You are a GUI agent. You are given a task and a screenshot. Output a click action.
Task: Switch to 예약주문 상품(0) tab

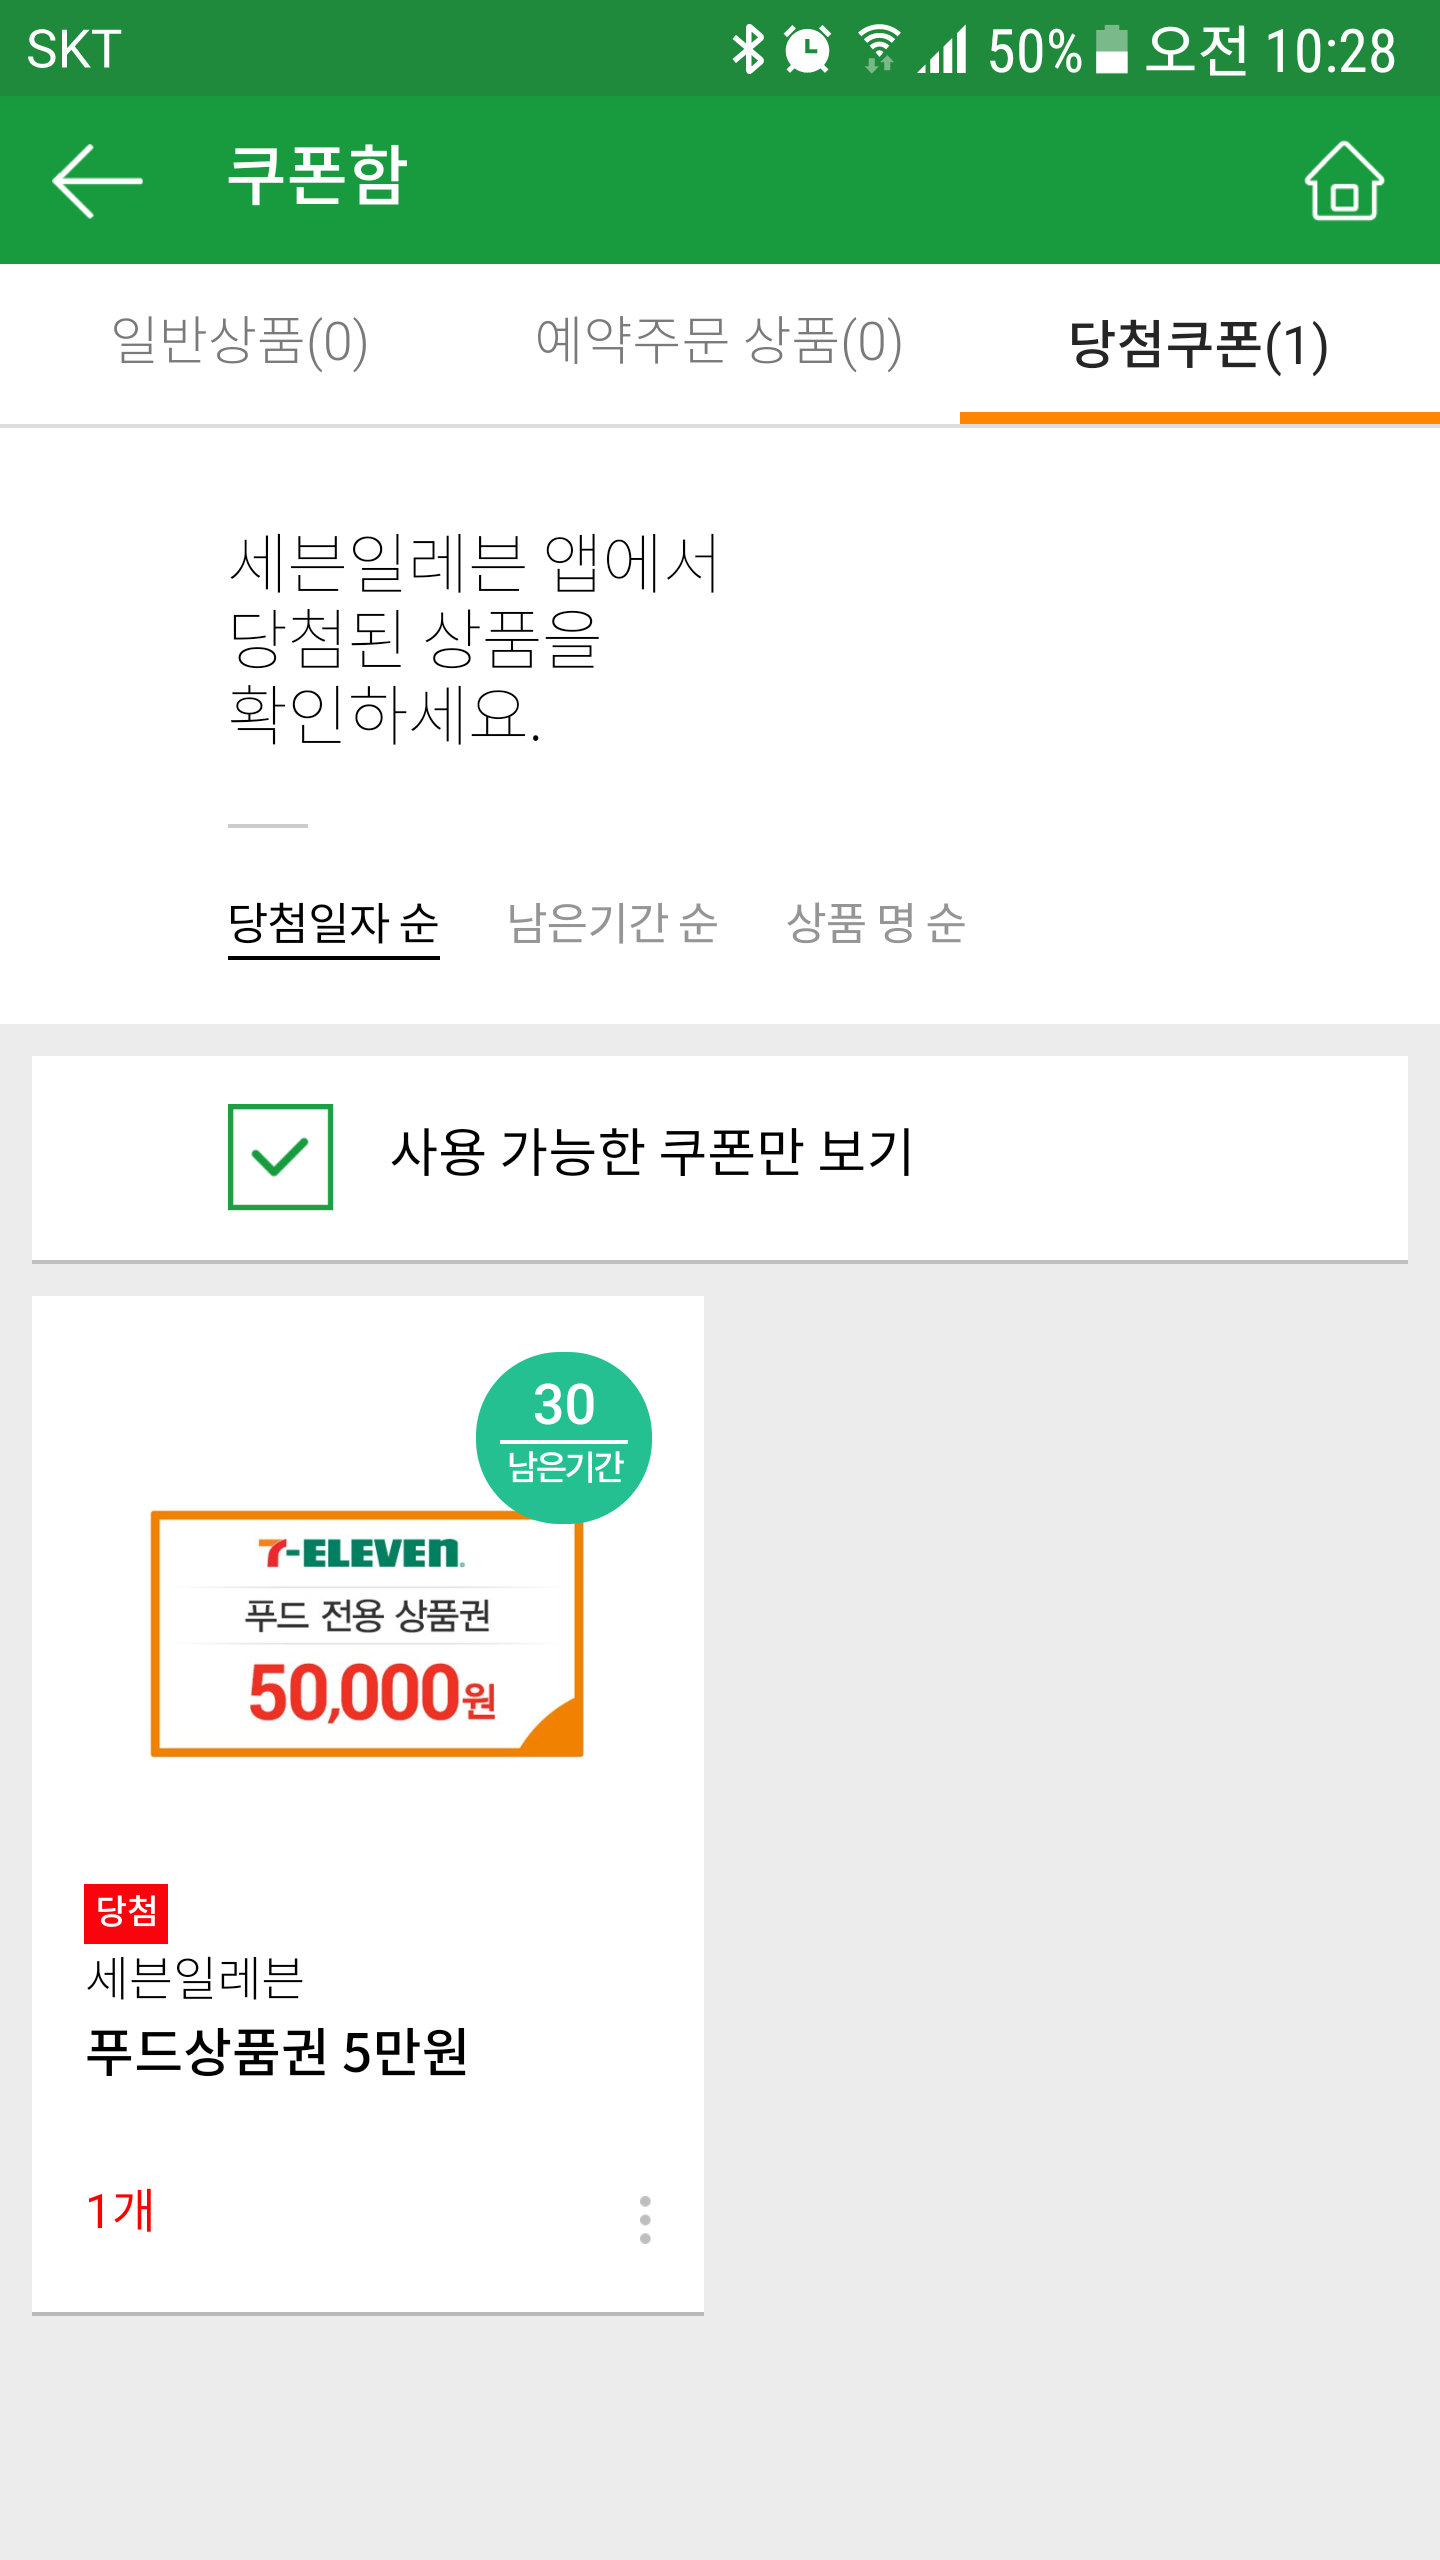719,342
